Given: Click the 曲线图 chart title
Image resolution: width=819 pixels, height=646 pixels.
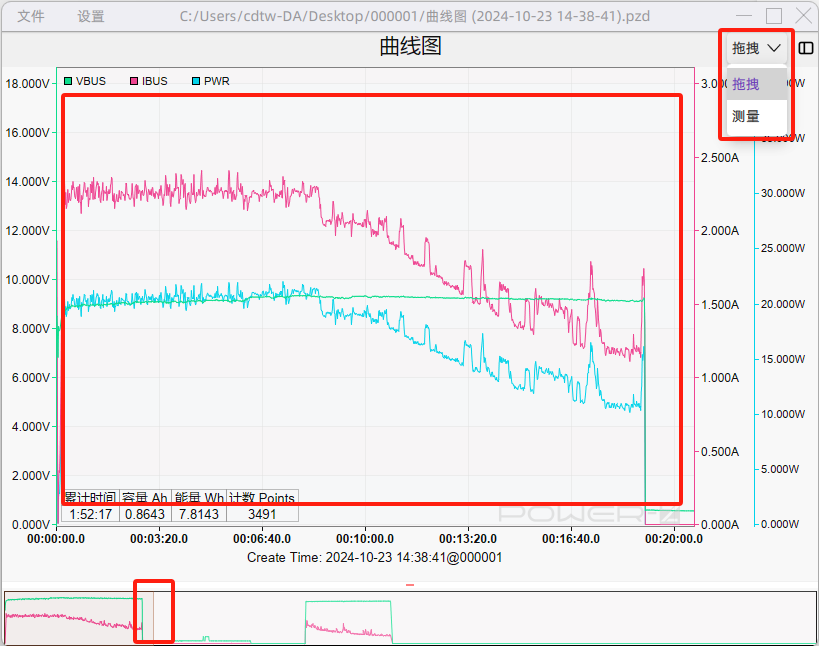Looking at the screenshot, I should pyautogui.click(x=410, y=46).
